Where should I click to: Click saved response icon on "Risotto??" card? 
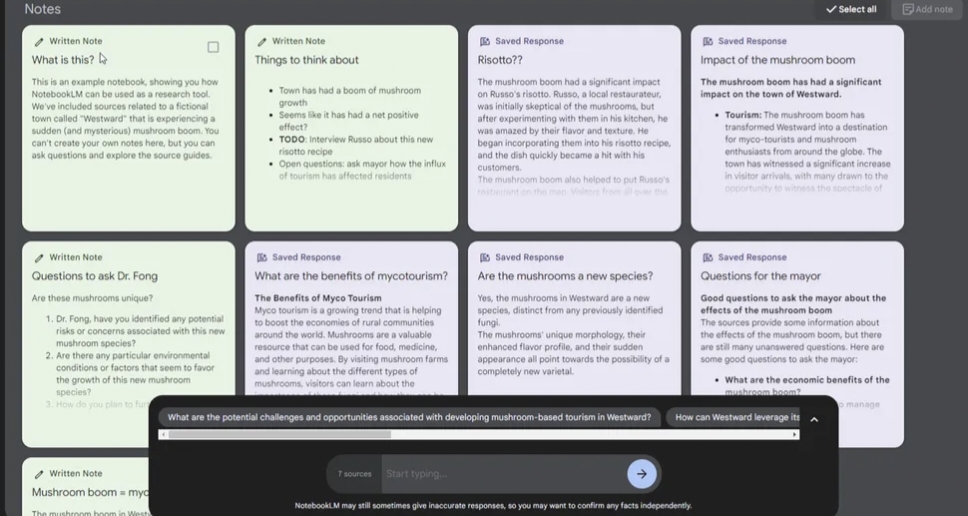pos(485,42)
